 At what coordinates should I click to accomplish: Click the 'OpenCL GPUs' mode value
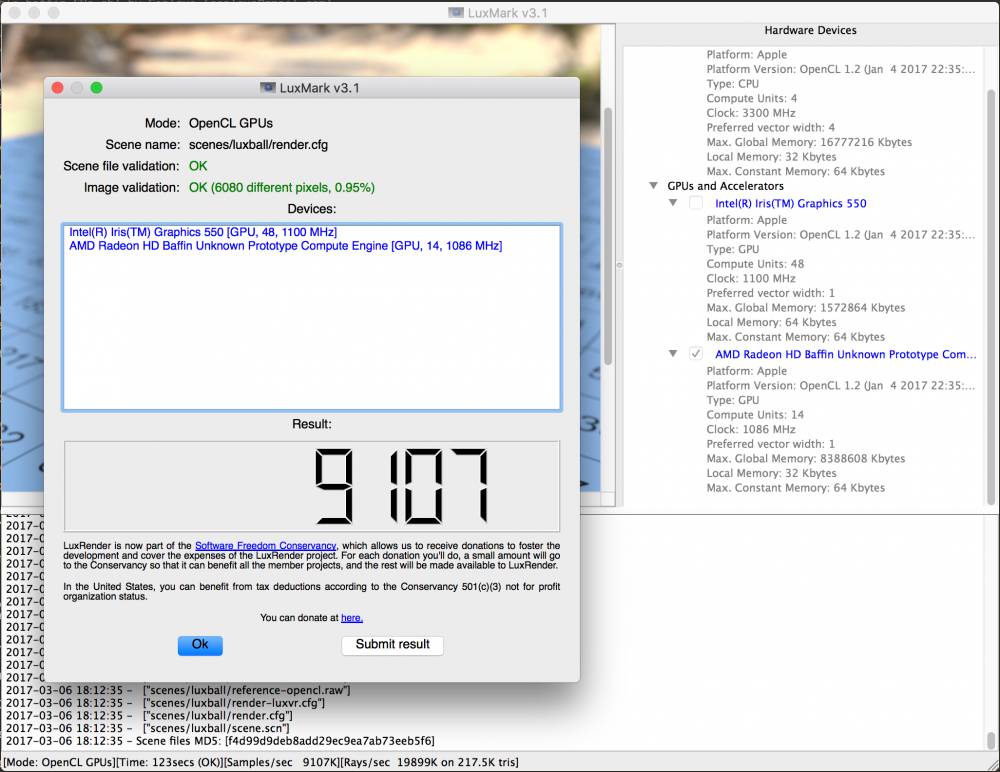(231, 123)
